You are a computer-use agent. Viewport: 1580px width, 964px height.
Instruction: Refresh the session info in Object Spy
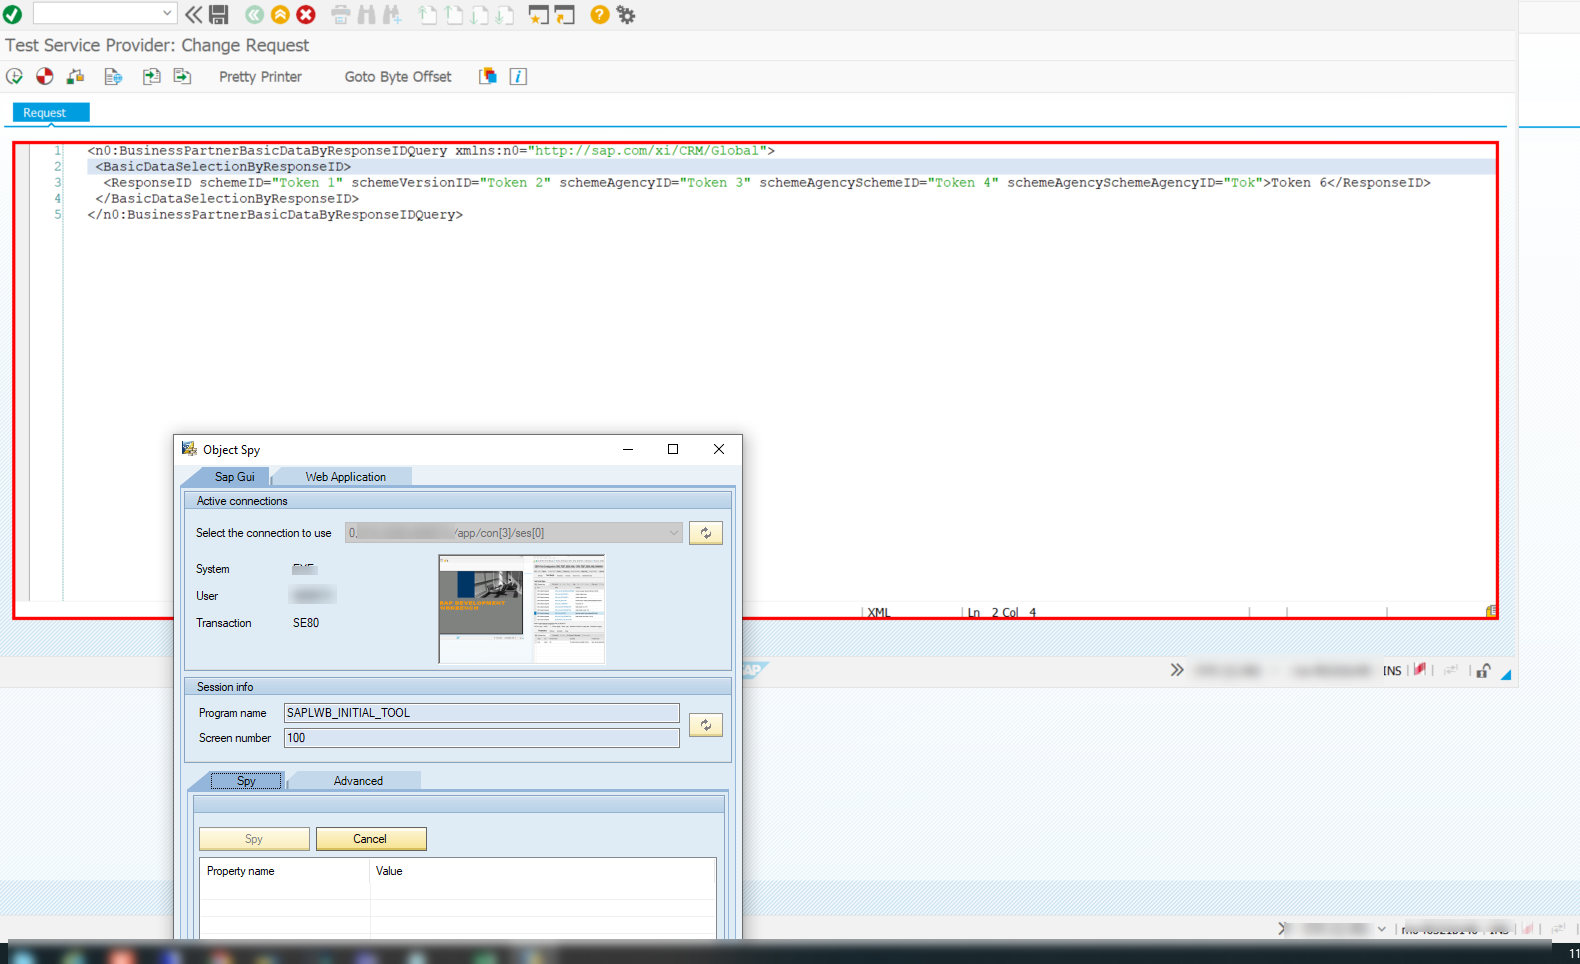pyautogui.click(x=706, y=725)
